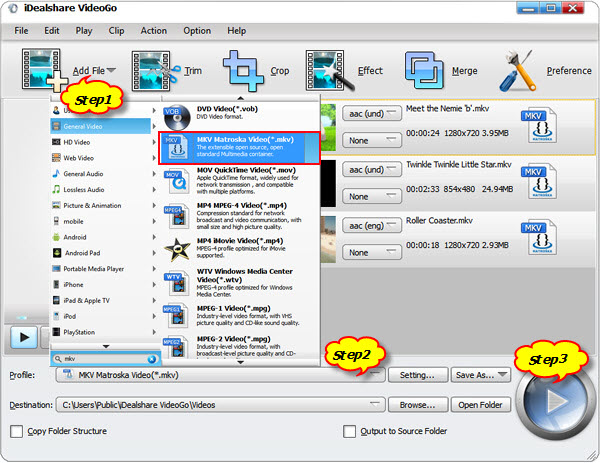
Task: Choose the WTV Windows Media Center icon
Action: [x=176, y=282]
